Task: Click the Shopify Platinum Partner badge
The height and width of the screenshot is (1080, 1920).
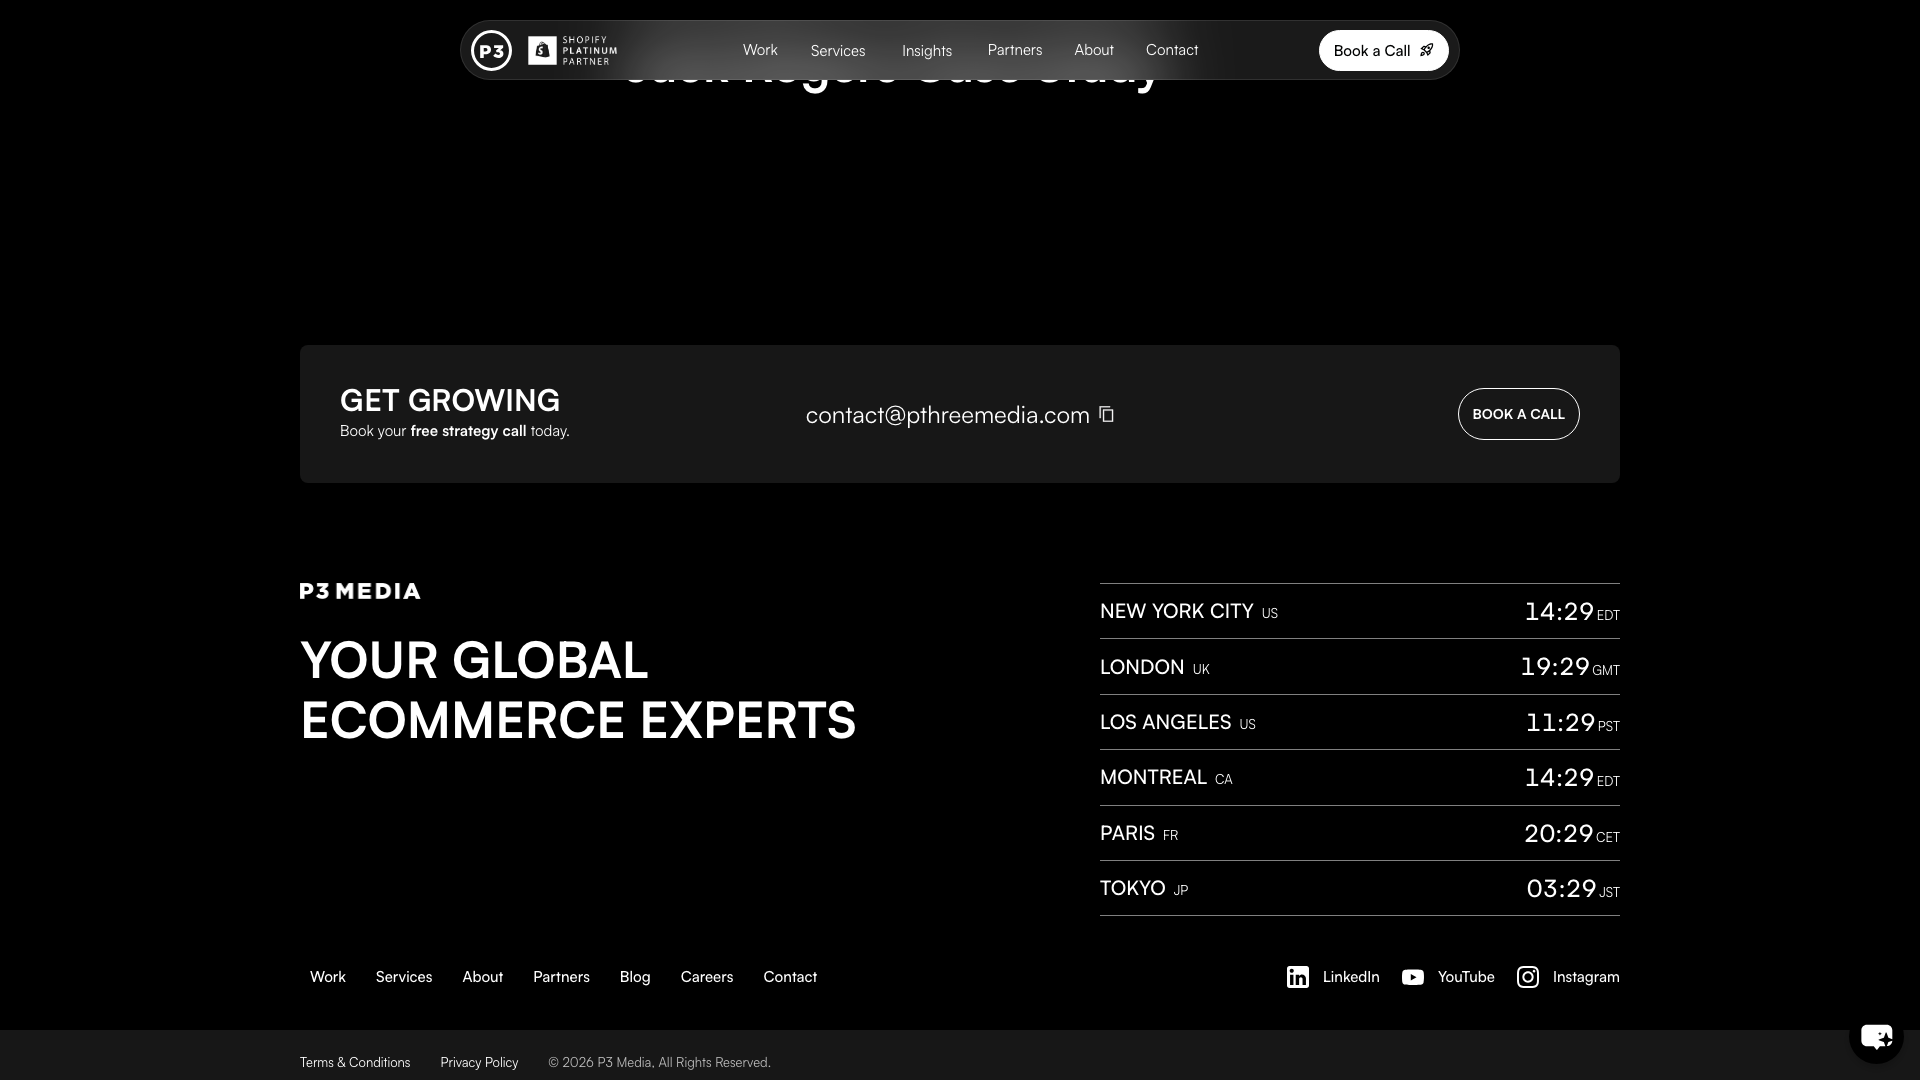Action: click(573, 50)
